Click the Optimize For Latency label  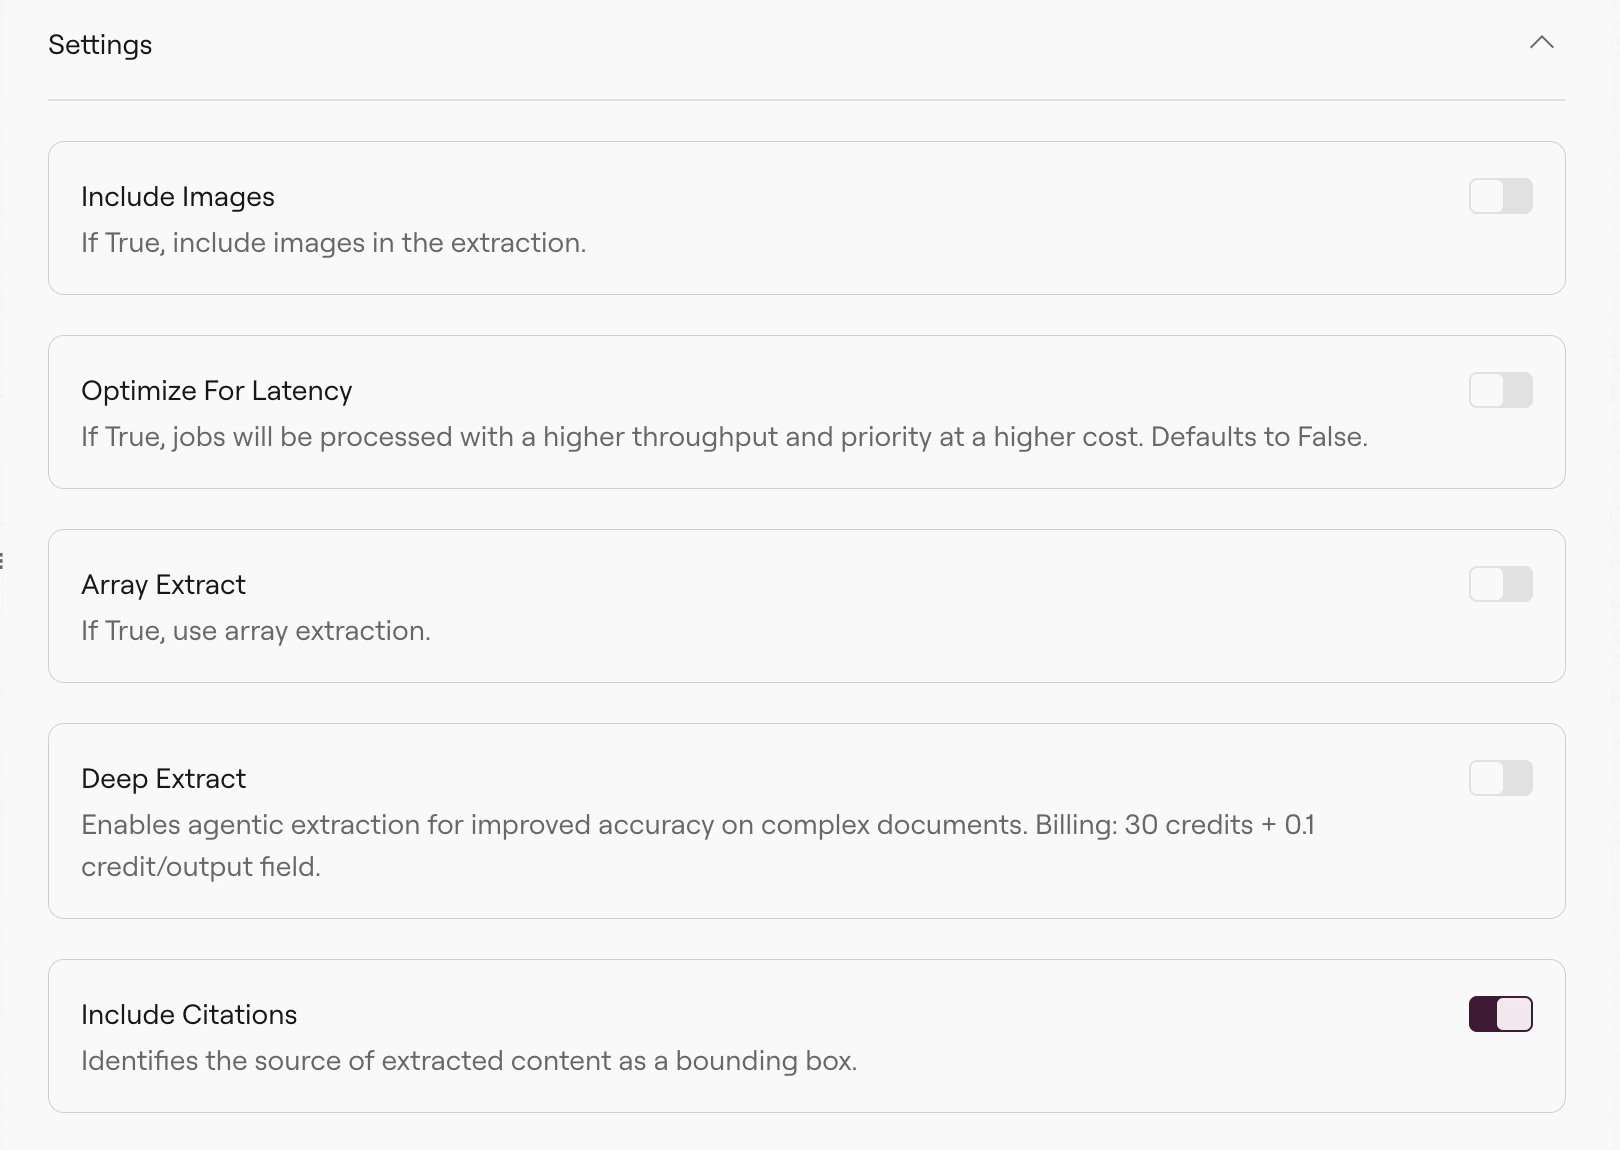tap(216, 390)
